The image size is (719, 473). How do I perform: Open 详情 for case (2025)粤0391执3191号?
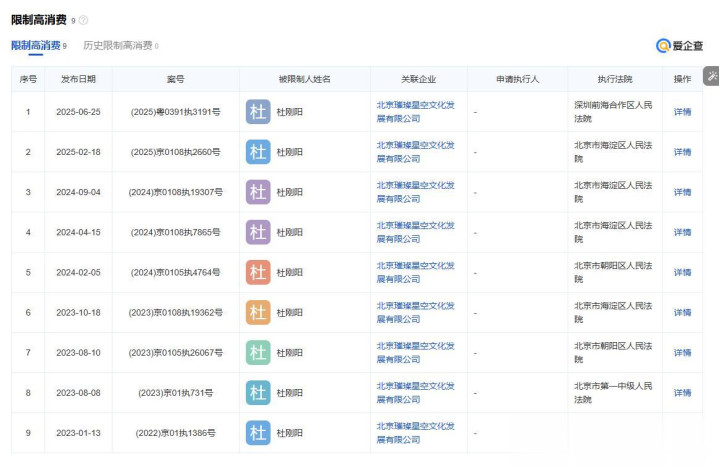(682, 112)
